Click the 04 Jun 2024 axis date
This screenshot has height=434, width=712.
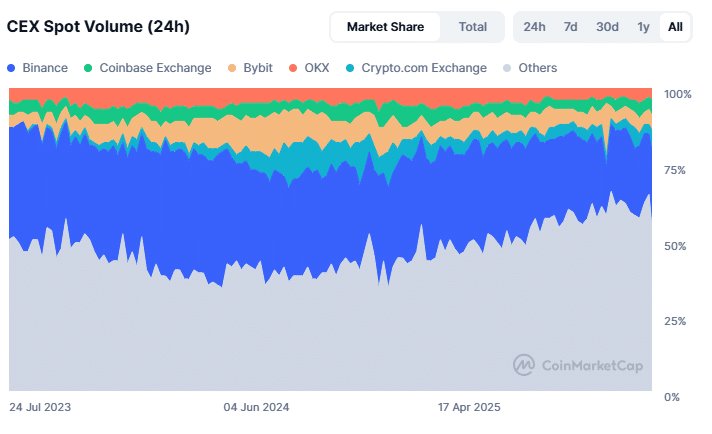(x=256, y=408)
